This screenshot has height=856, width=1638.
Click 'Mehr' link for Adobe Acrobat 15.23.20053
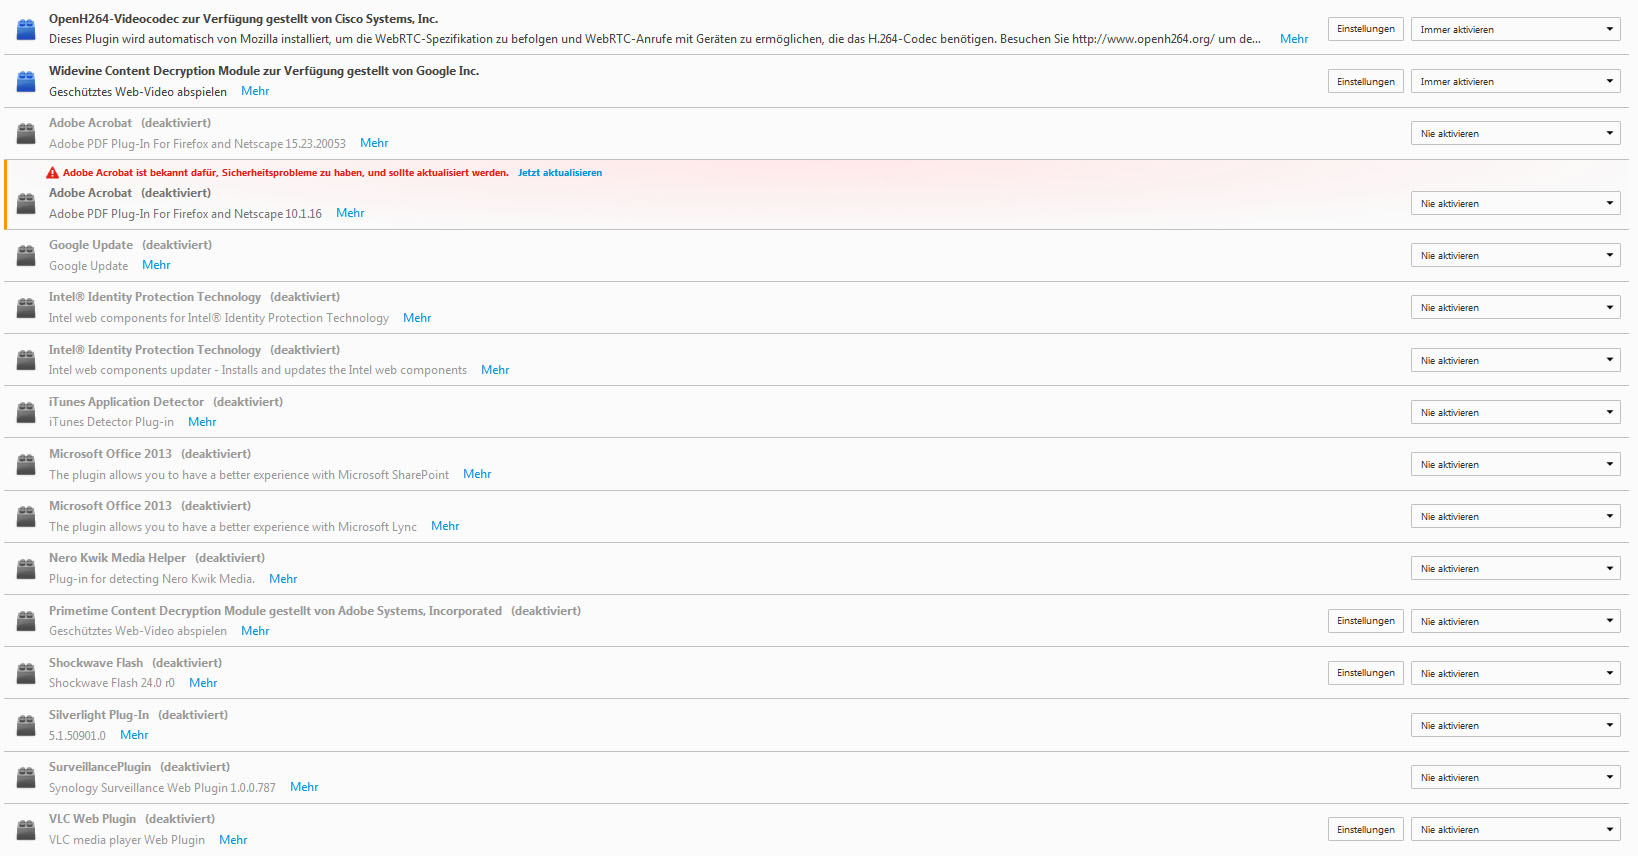pos(374,143)
